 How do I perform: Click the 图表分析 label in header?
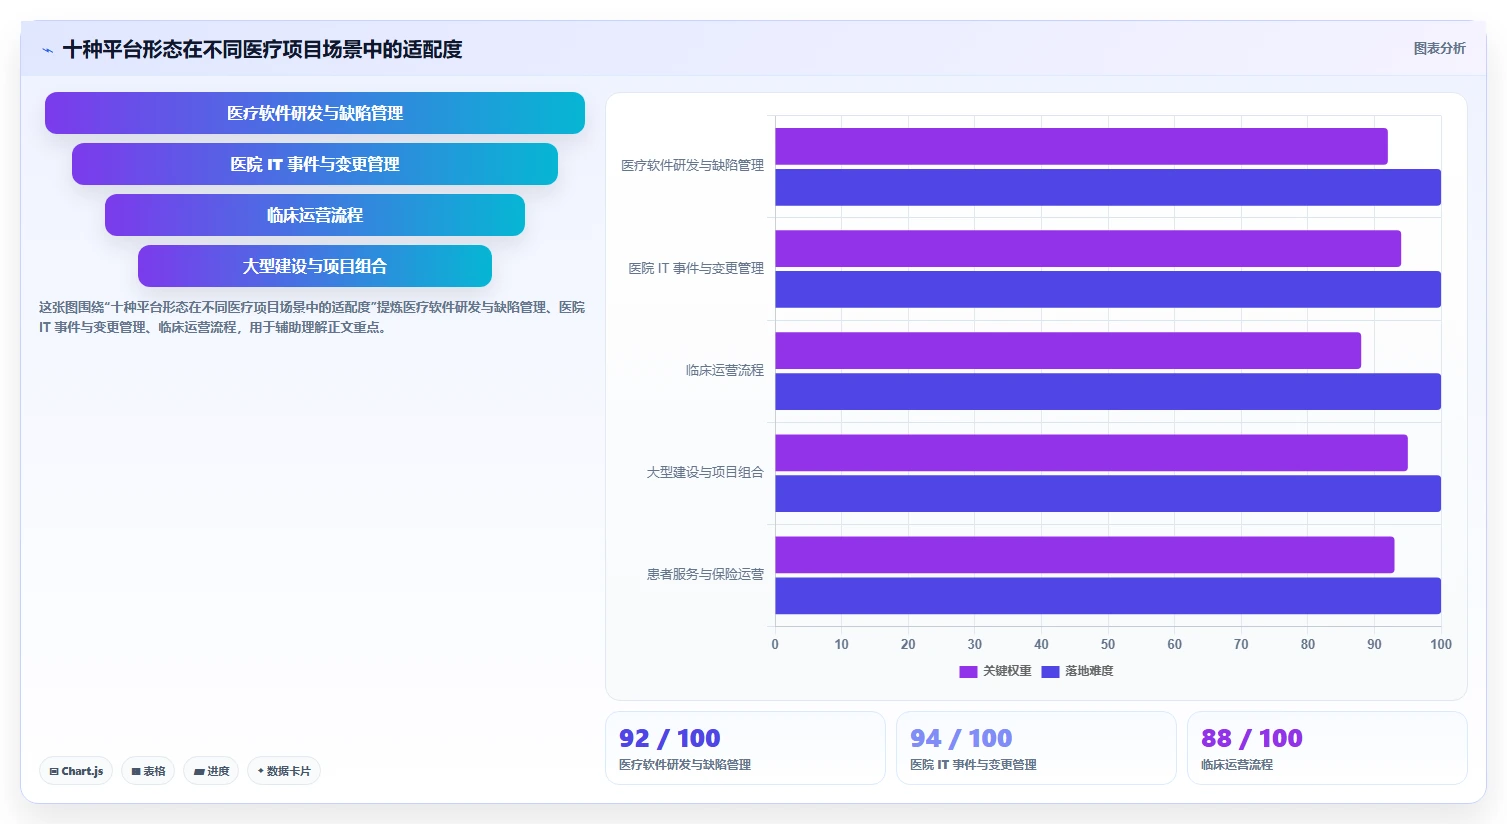1439,48
